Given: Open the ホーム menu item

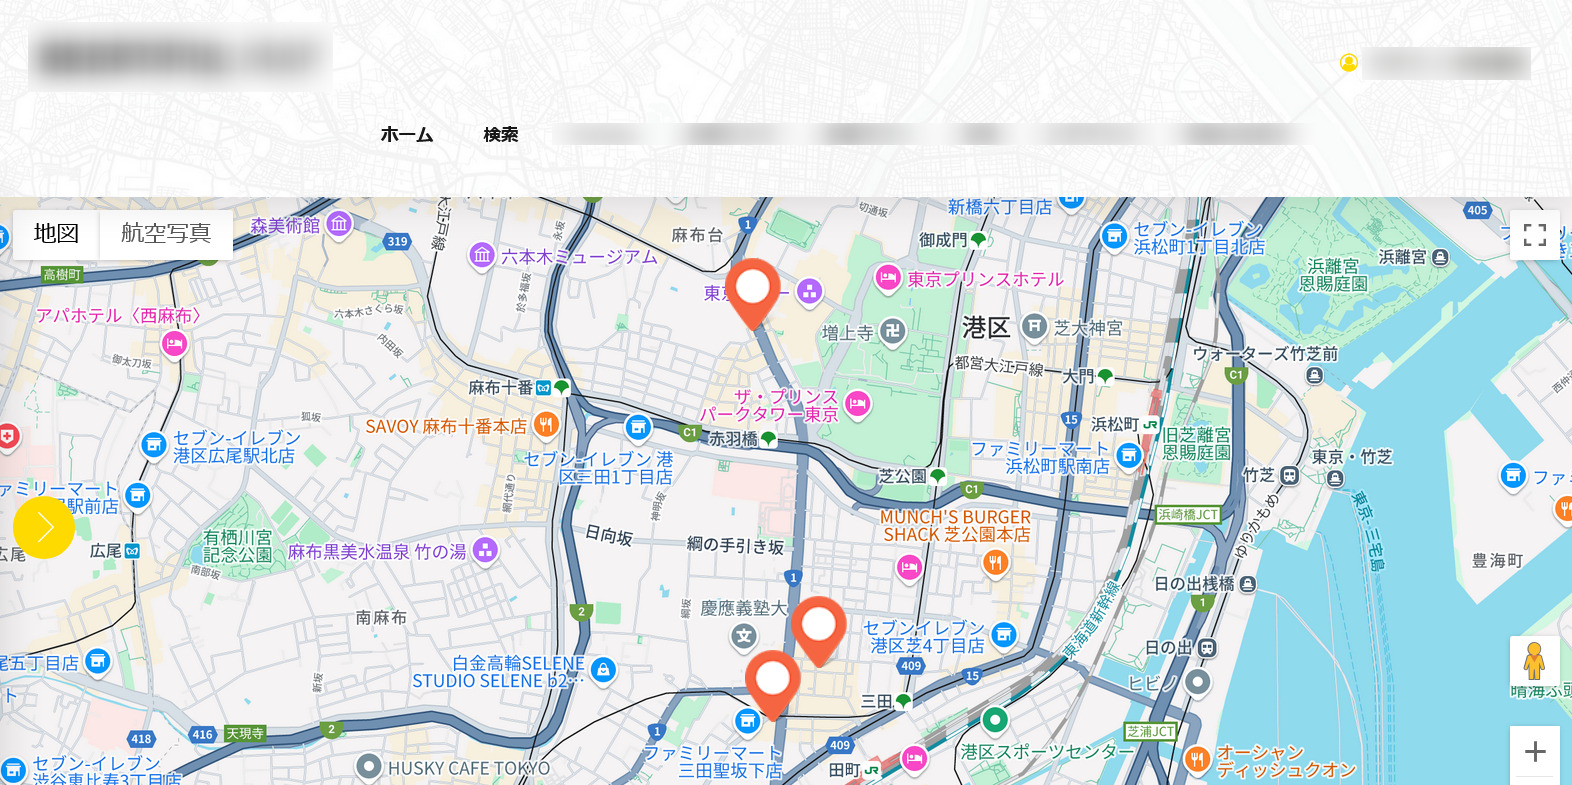Looking at the screenshot, I should pos(407,134).
